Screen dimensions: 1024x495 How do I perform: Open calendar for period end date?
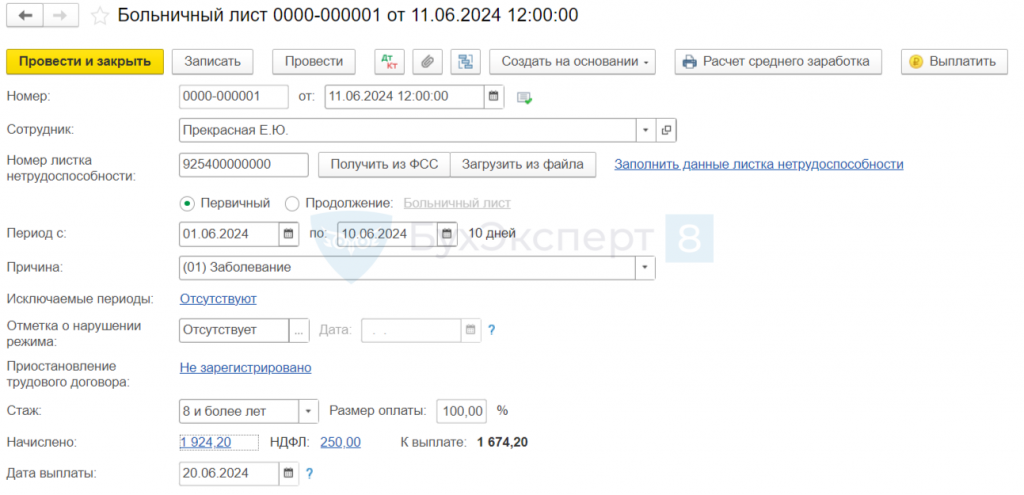pyautogui.click(x=447, y=233)
